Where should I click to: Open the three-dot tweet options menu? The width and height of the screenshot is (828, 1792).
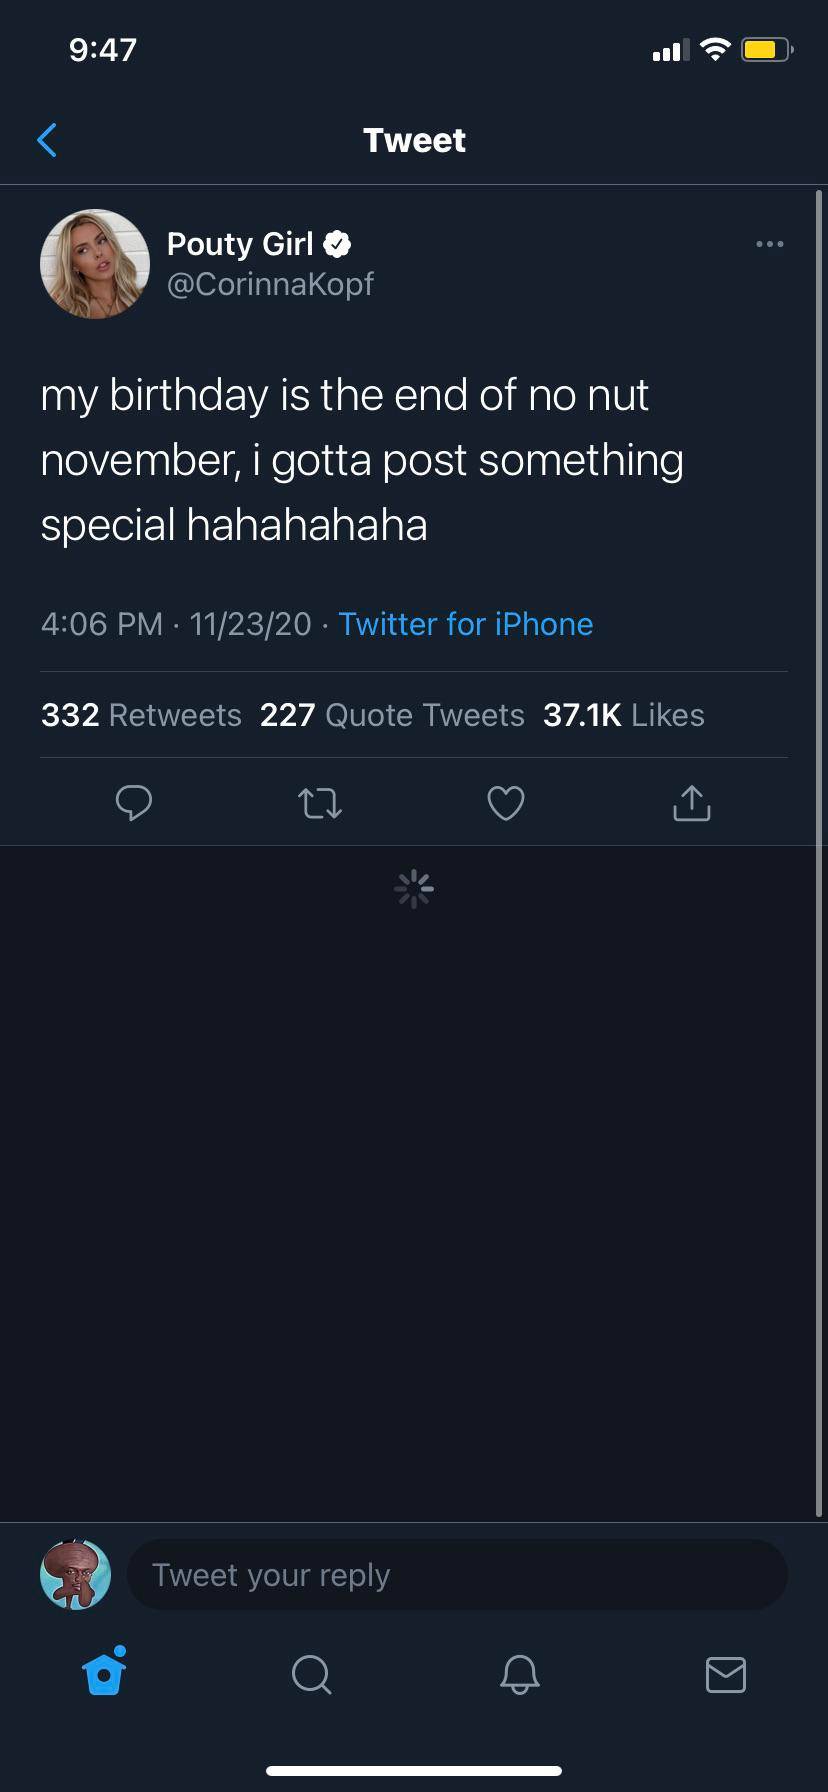click(x=769, y=244)
